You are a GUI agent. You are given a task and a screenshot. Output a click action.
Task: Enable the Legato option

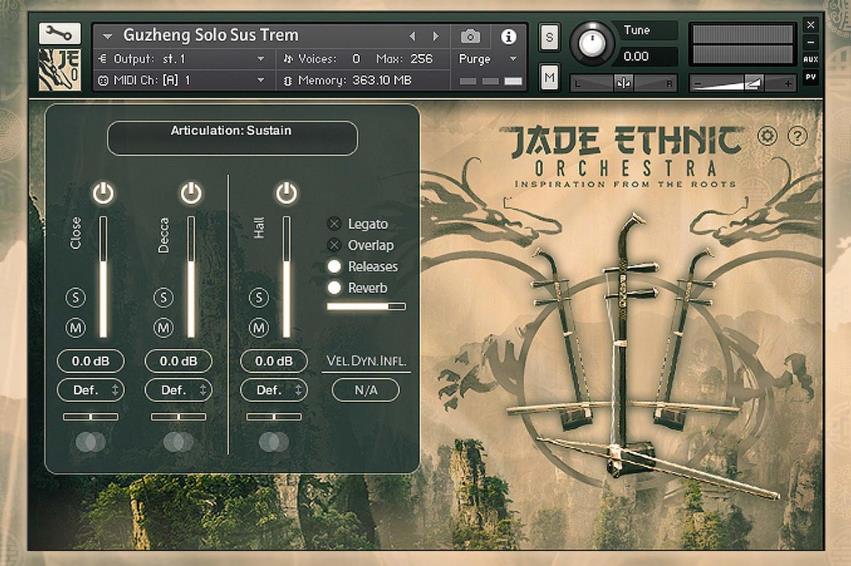pos(334,224)
